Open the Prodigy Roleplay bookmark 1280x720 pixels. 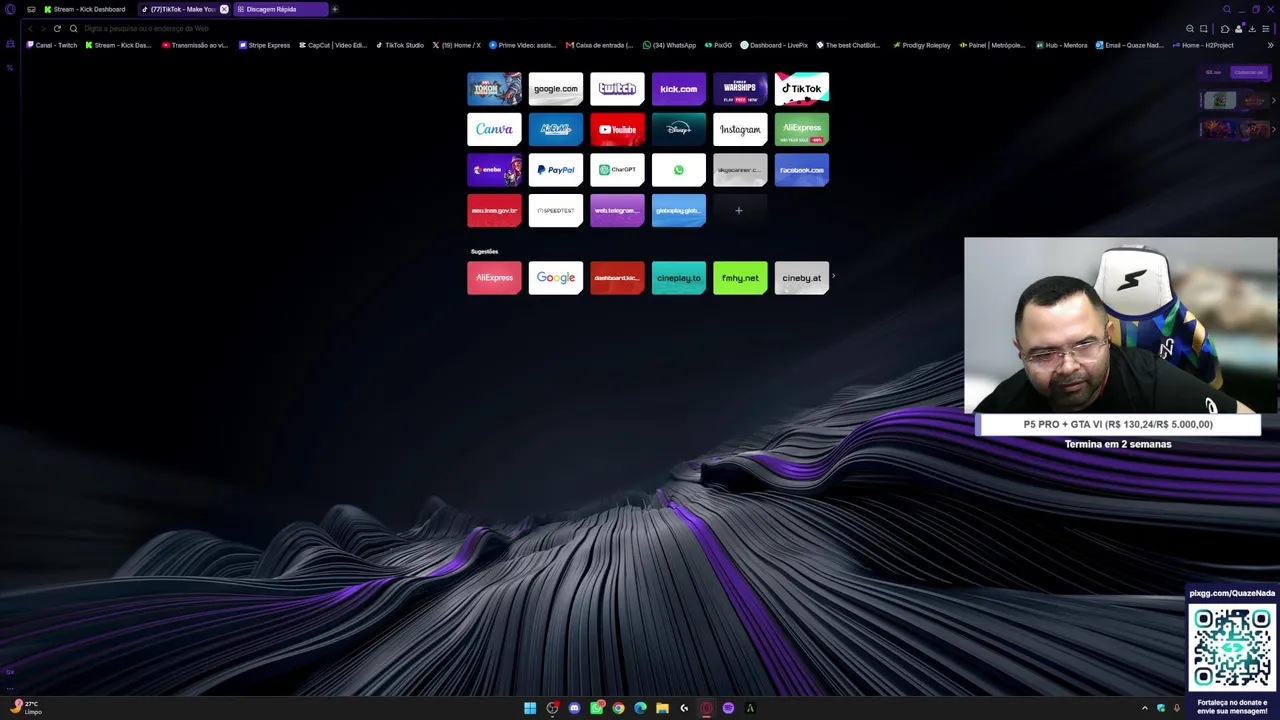click(922, 45)
